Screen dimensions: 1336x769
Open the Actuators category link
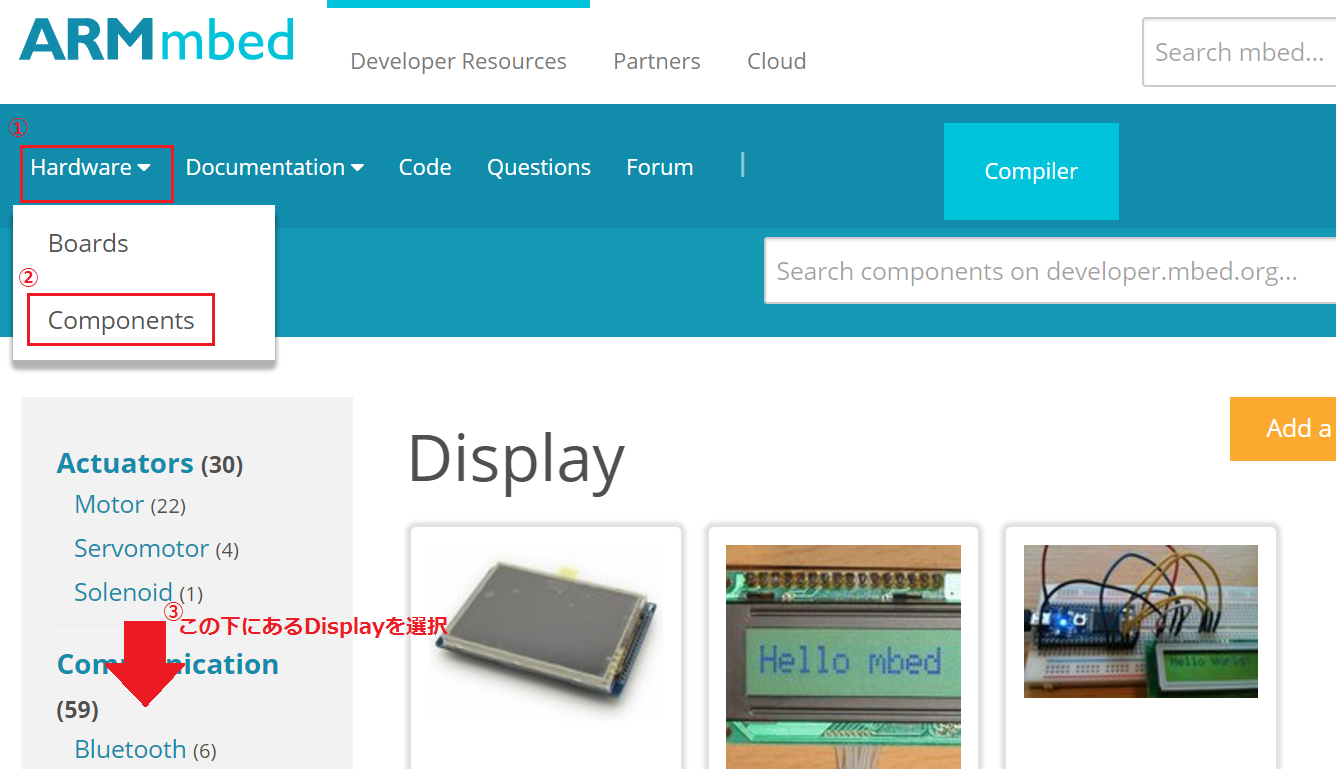[125, 463]
